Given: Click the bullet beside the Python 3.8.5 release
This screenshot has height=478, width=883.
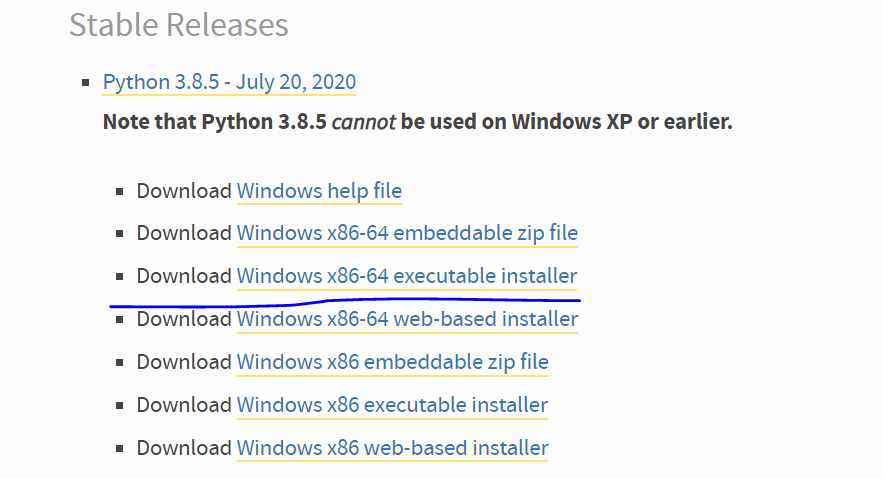Looking at the screenshot, I should point(87,82).
